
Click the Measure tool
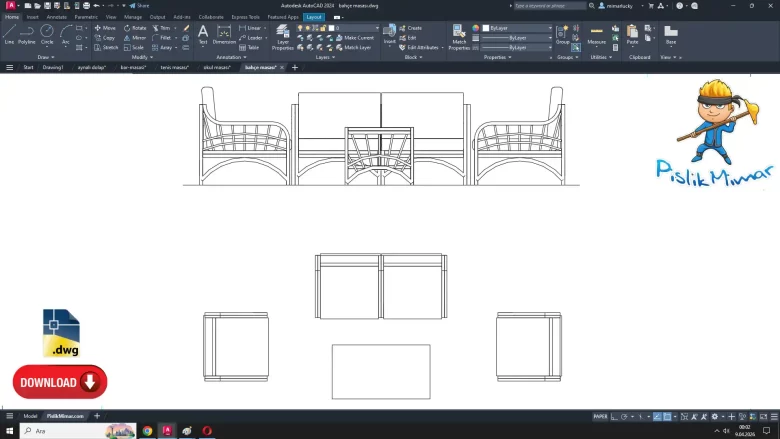click(596, 34)
